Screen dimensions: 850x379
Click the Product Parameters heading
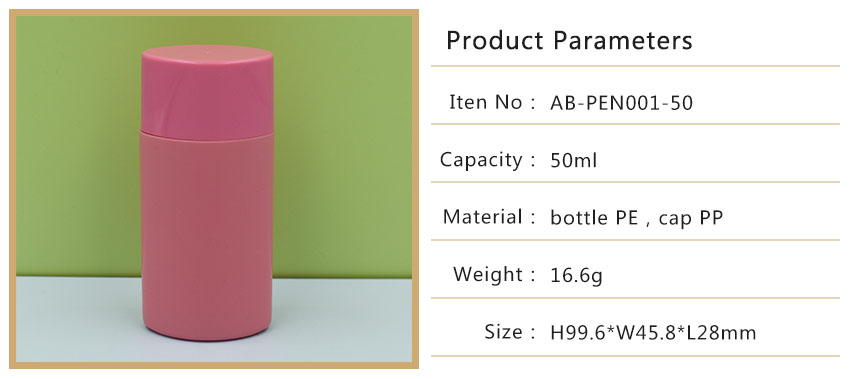(569, 41)
